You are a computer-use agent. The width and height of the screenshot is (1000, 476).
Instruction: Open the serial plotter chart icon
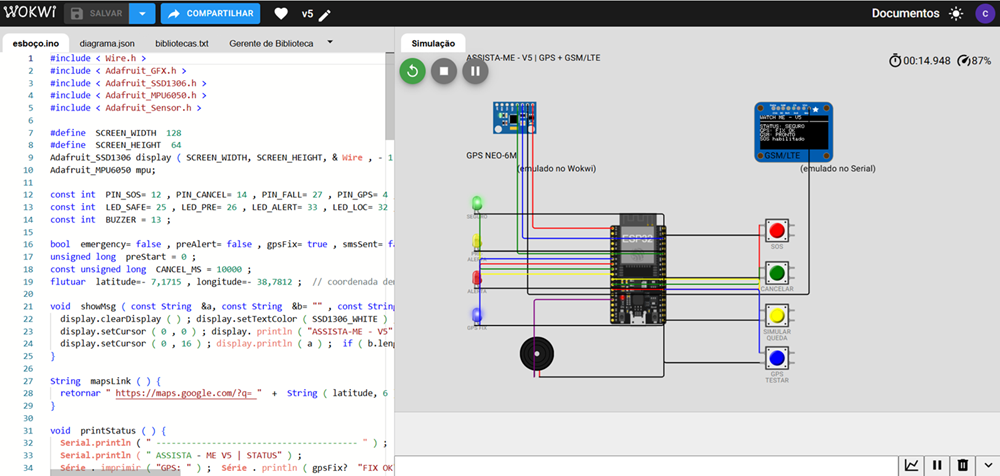point(912,465)
